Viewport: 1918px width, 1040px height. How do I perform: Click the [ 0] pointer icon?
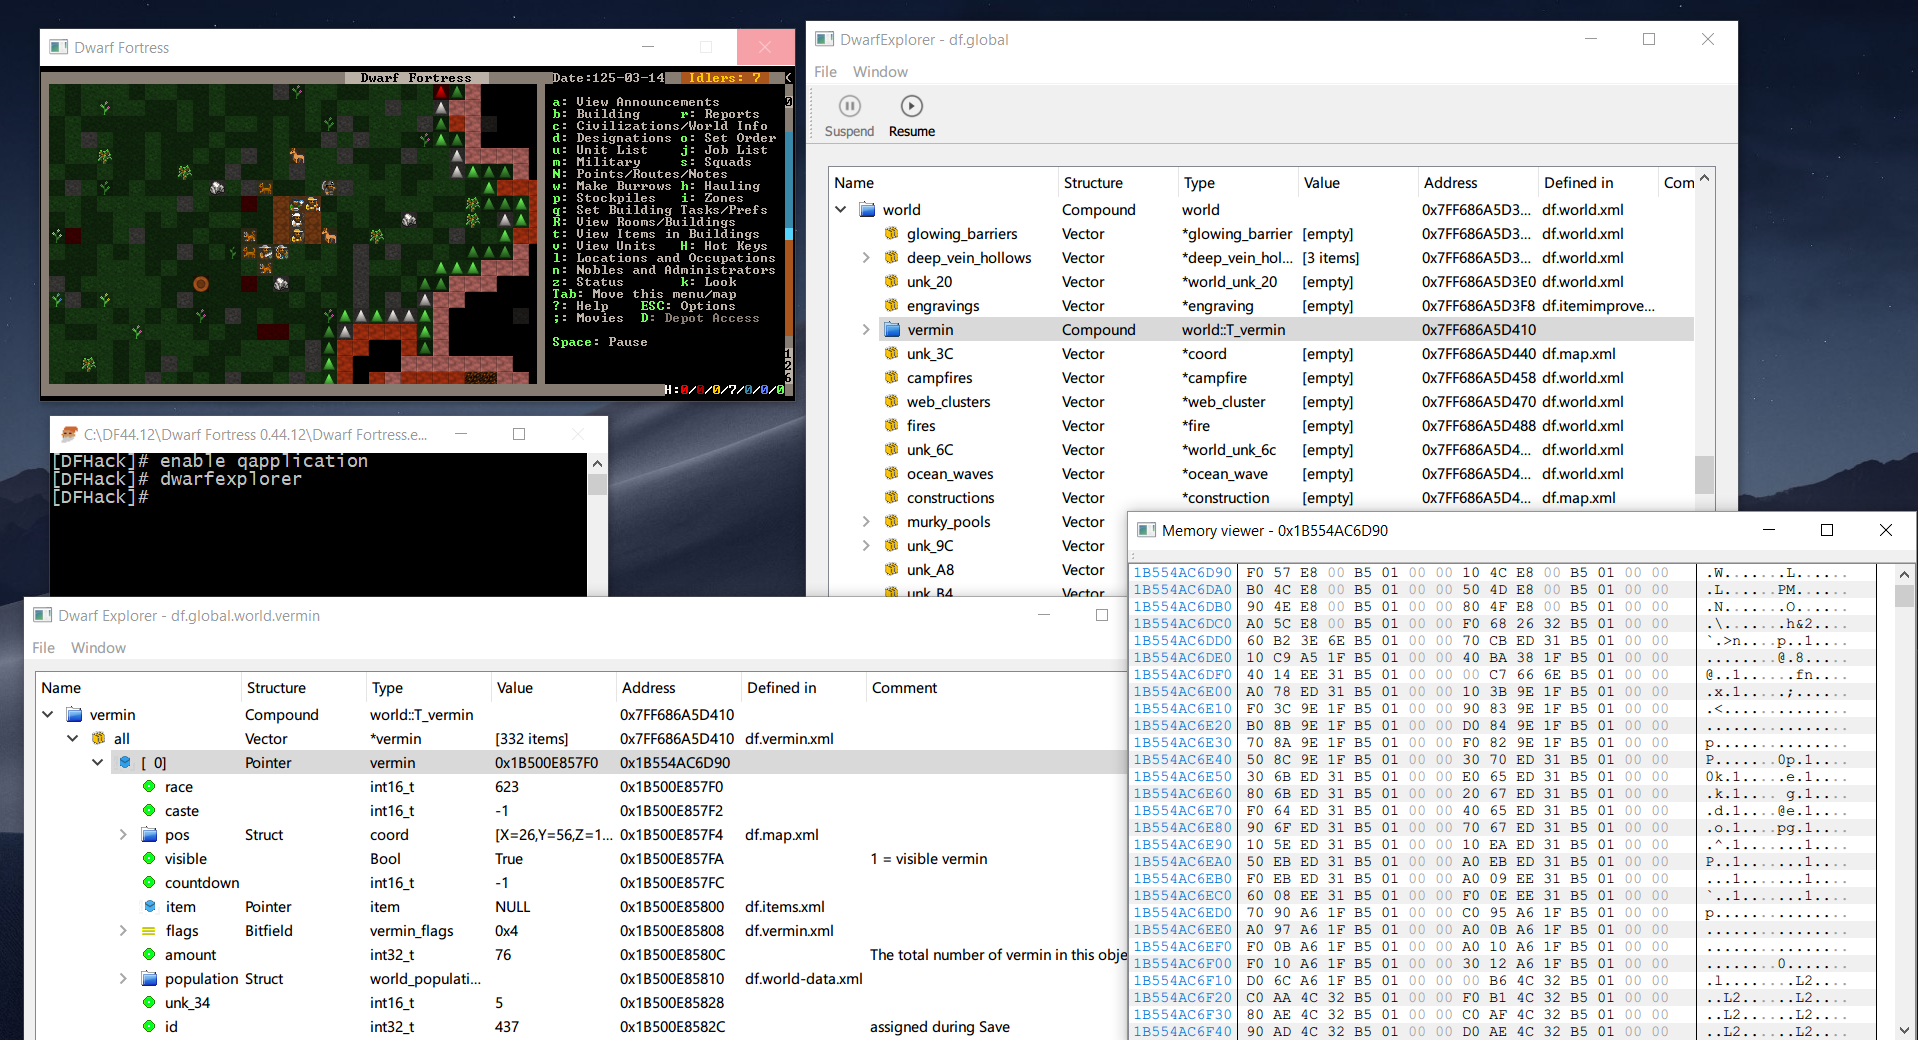tap(124, 763)
